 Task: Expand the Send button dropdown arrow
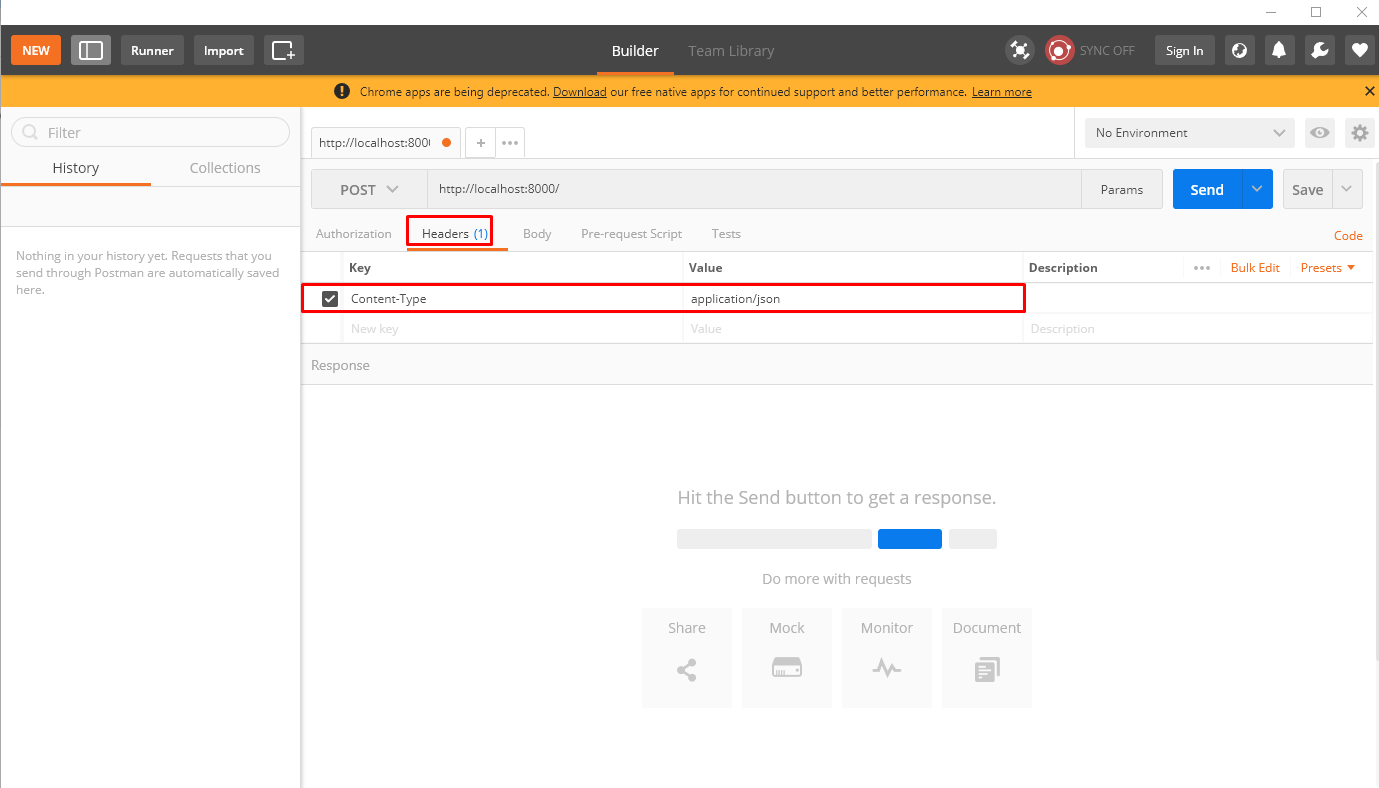1257,189
